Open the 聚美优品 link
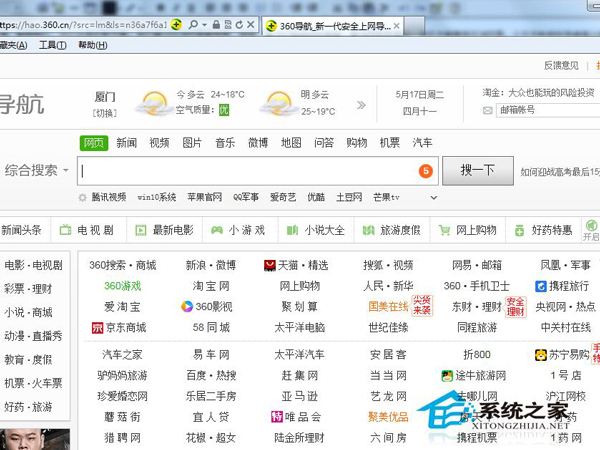 [x=388, y=417]
